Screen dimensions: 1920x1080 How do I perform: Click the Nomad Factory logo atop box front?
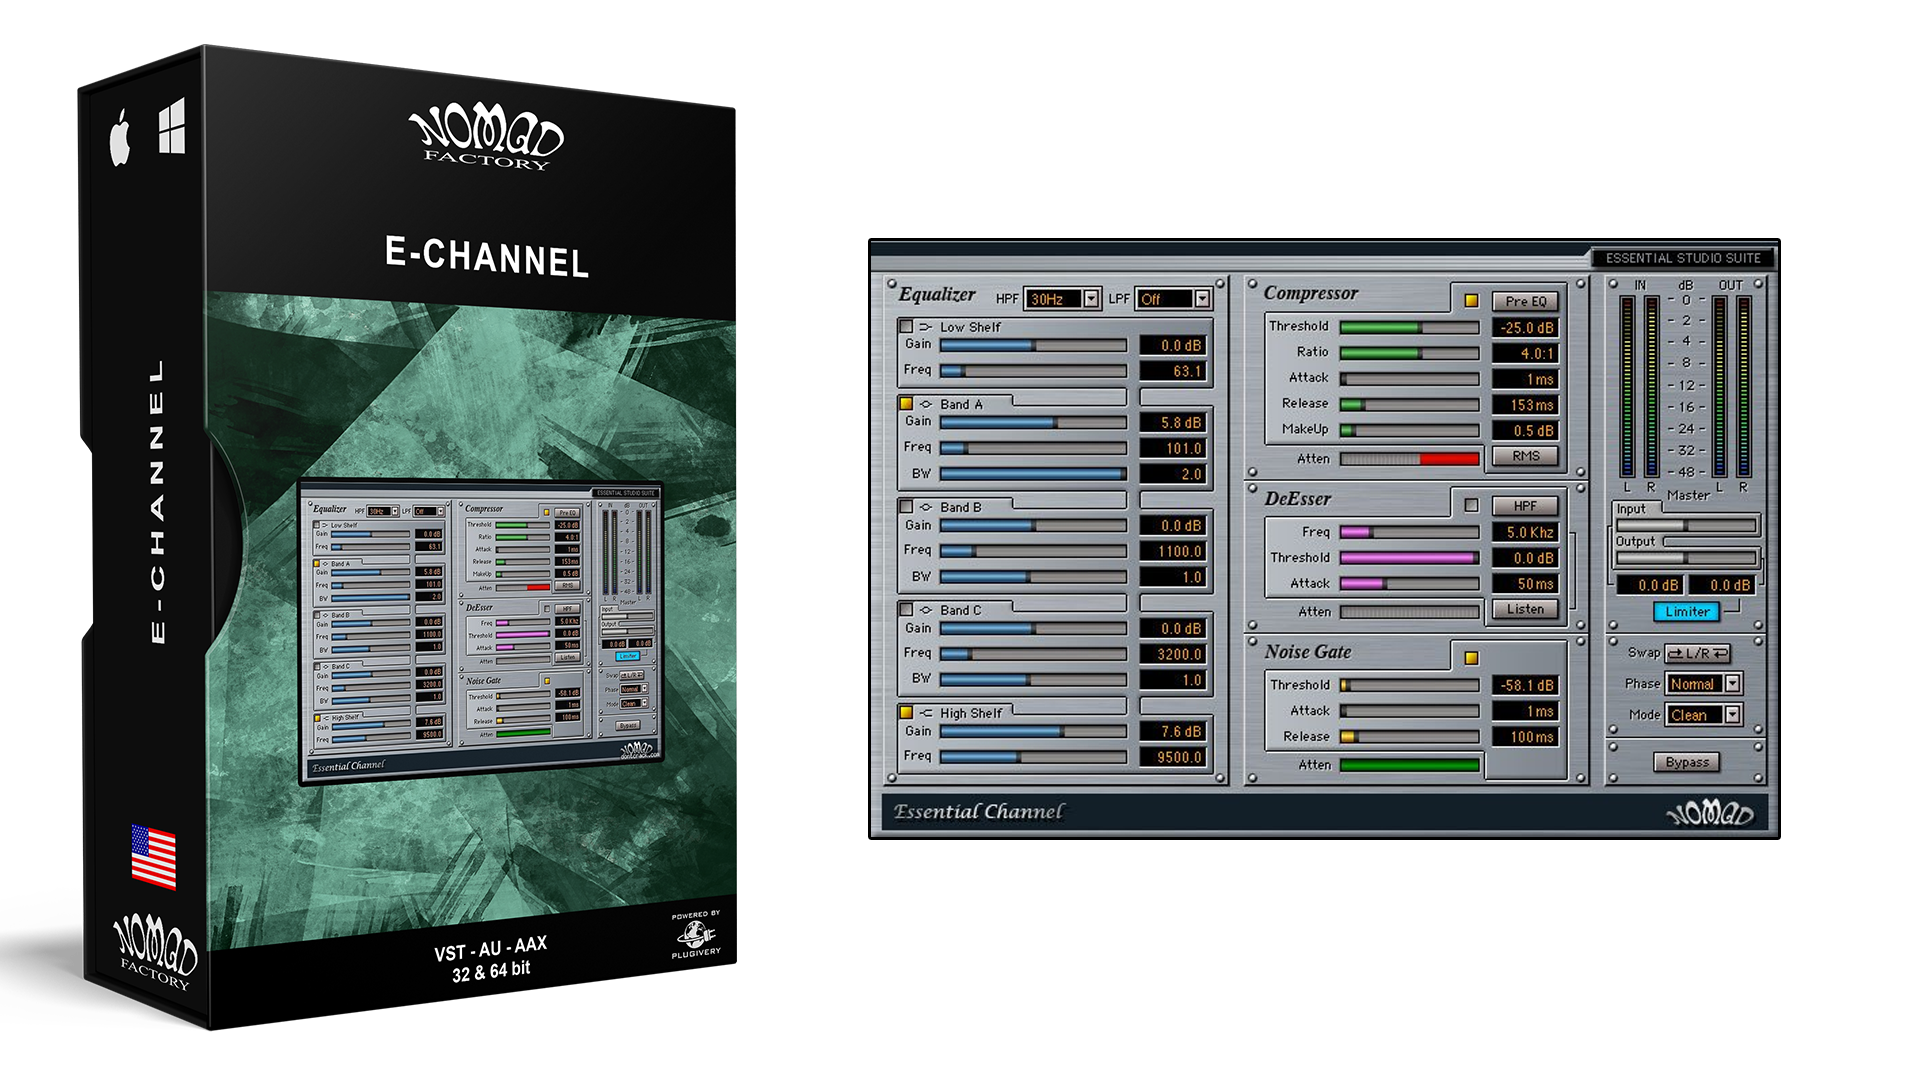[486, 138]
